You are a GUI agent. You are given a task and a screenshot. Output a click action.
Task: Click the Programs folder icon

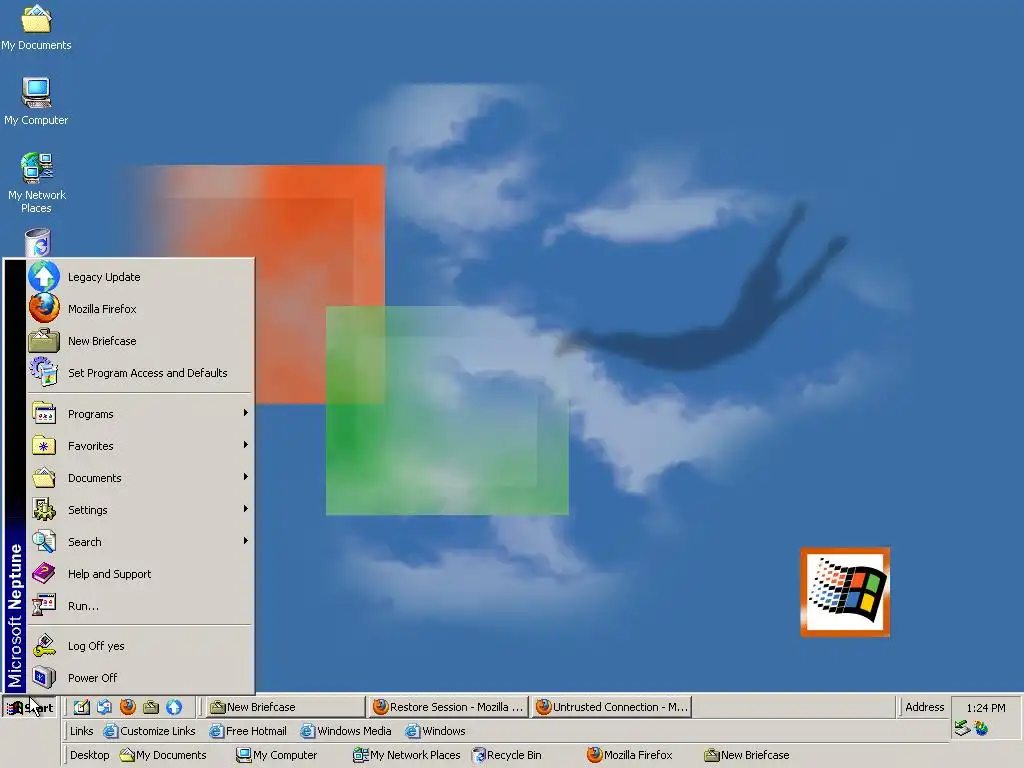click(44, 413)
